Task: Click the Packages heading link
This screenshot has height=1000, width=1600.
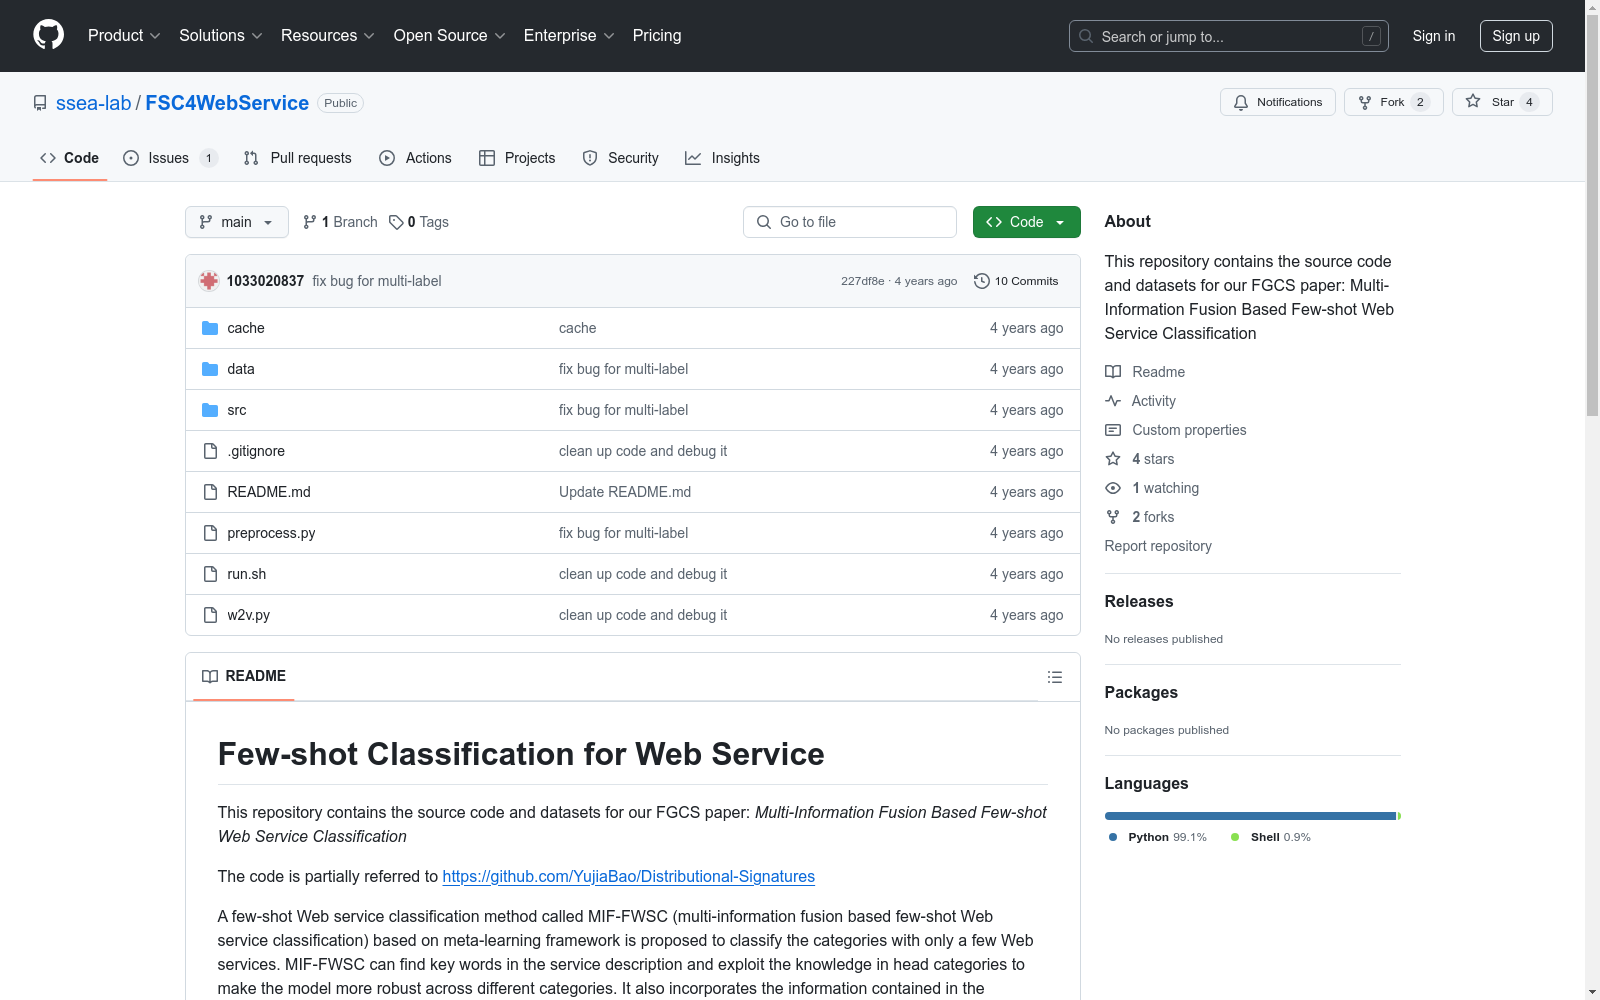Action: coord(1141,692)
